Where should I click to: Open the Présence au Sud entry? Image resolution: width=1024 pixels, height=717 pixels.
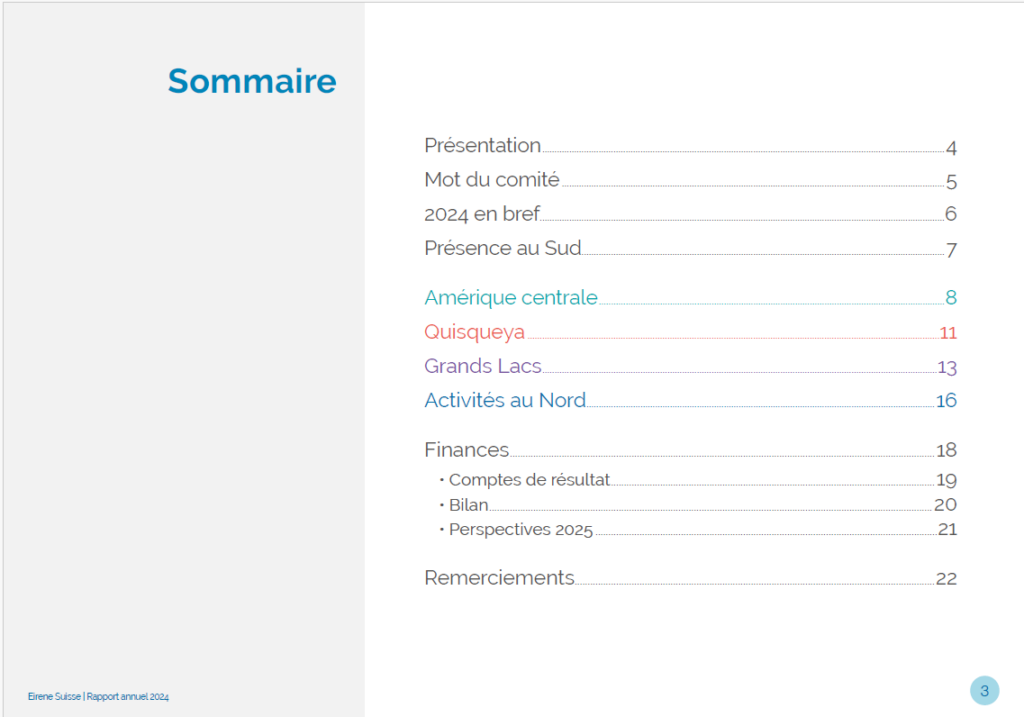click(503, 247)
